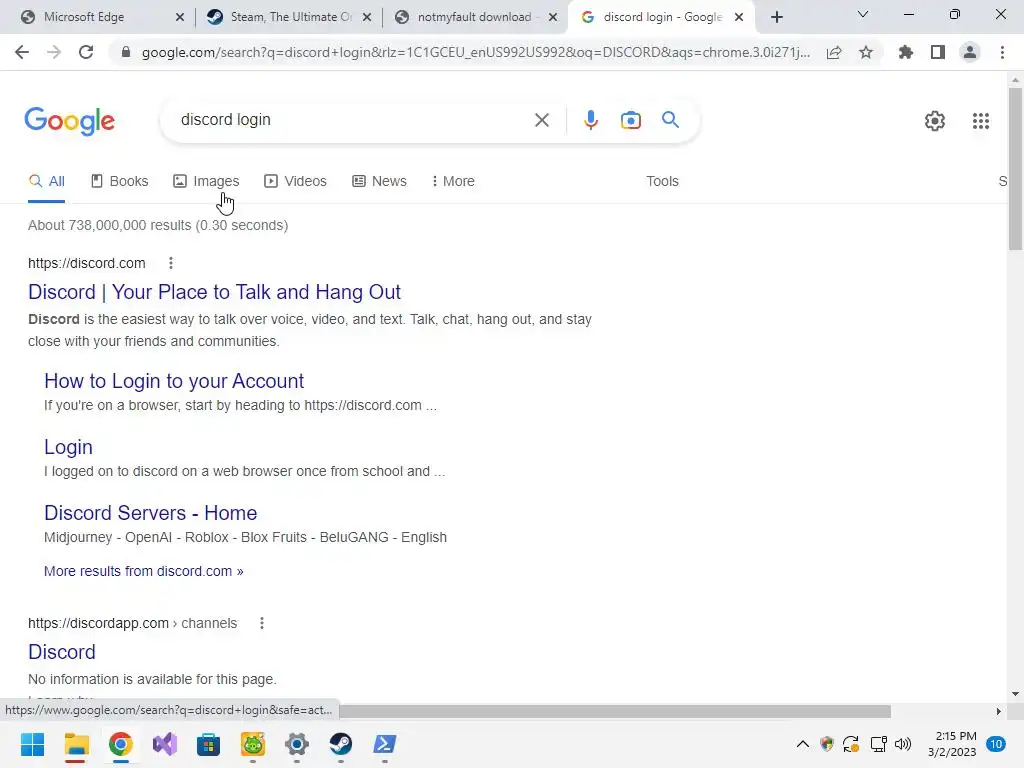Open the clock showing 2:15 PM

(x=952, y=744)
